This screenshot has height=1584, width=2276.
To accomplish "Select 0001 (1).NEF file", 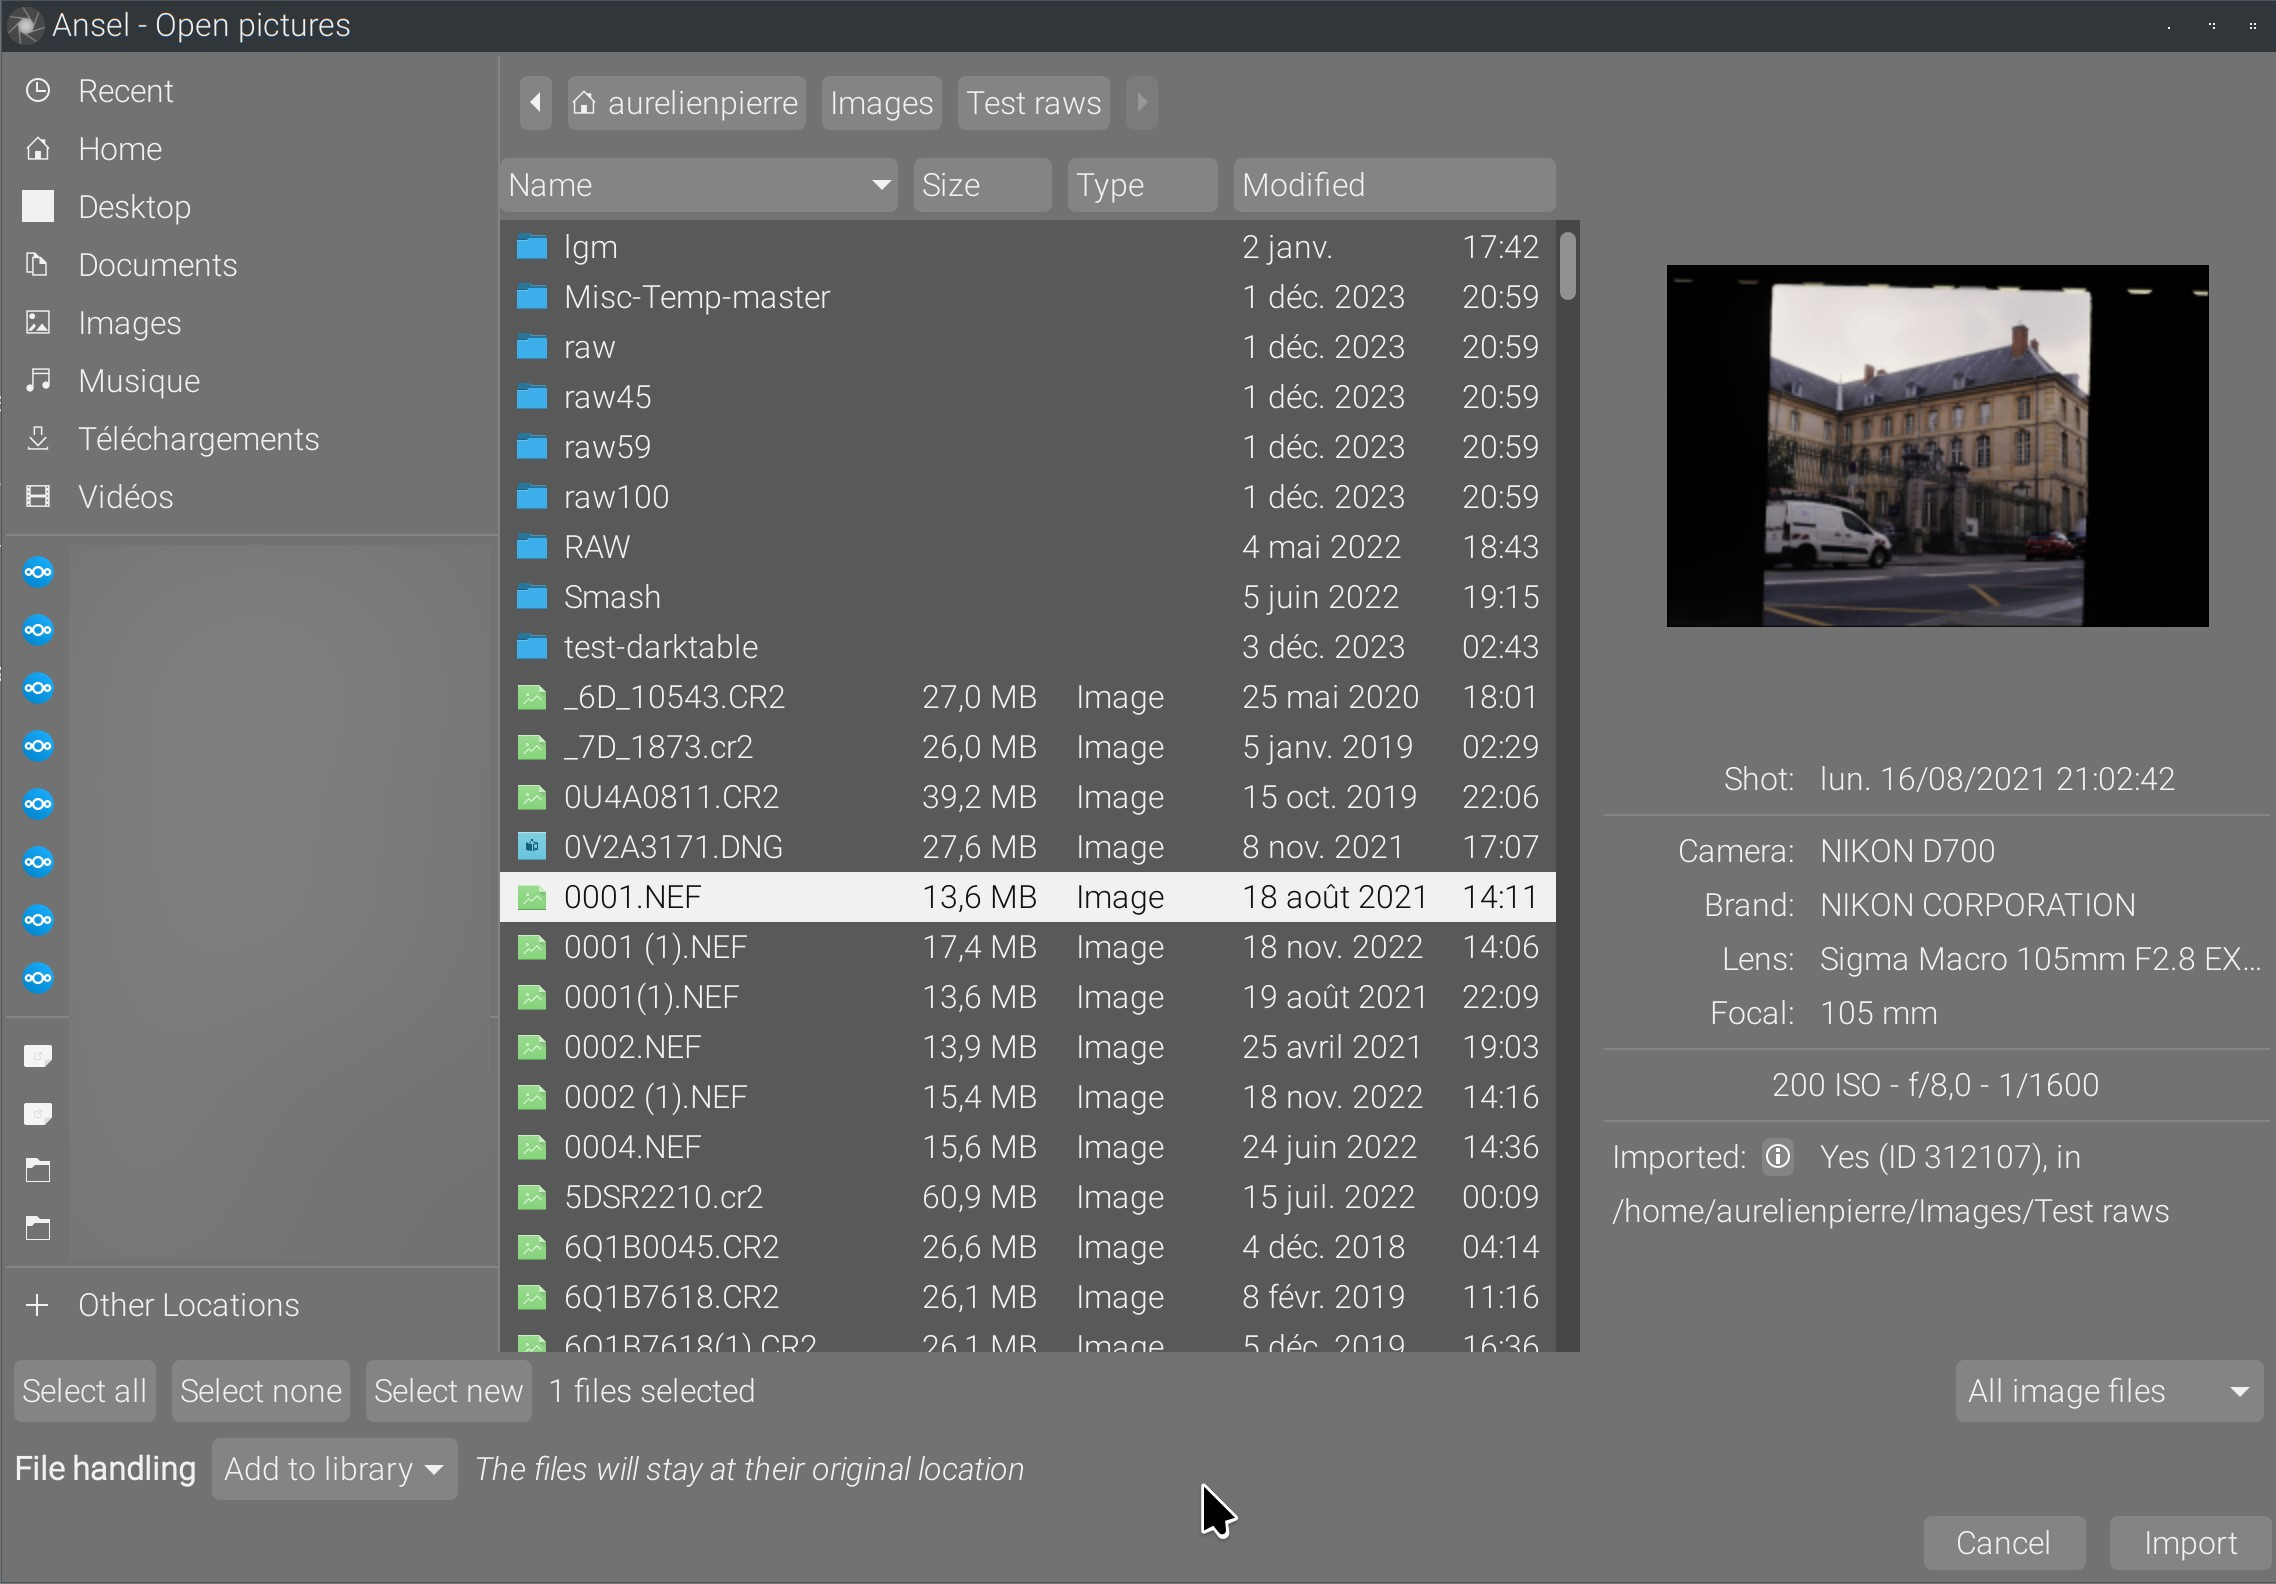I will (x=1027, y=947).
